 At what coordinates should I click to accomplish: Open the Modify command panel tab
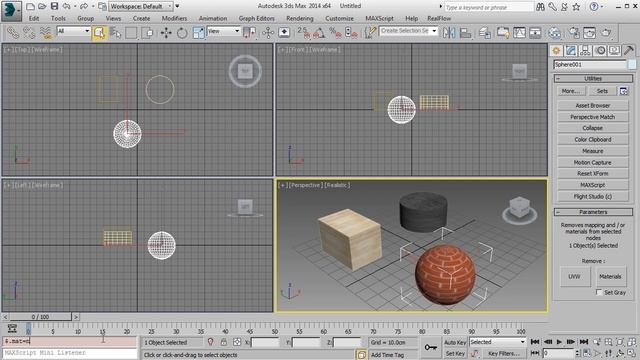pos(571,51)
